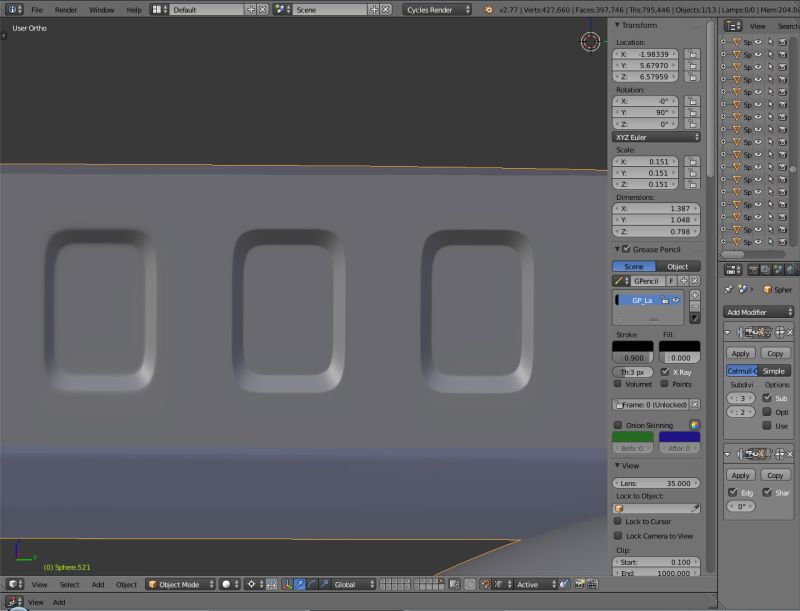Viewport: 800px width, 611px height.
Task: Toggle the Subsurf Sub option checkbox
Action: [768, 397]
